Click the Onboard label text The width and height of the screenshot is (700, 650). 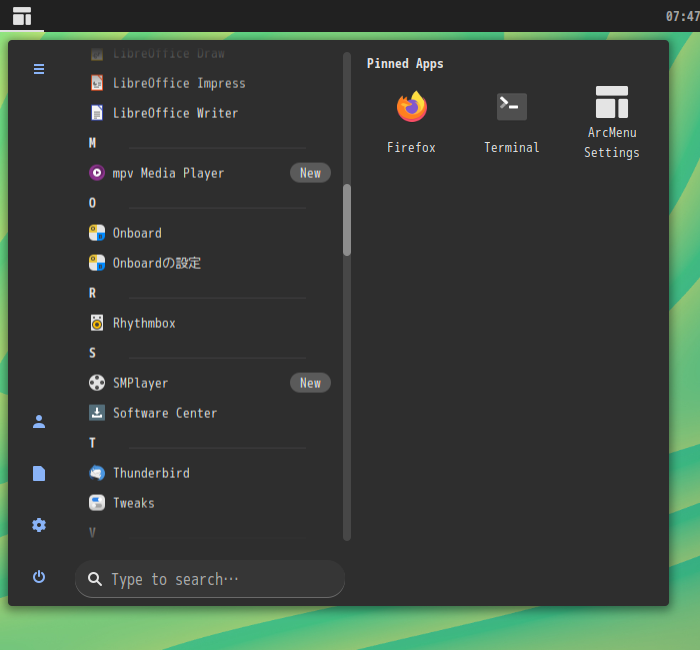[137, 233]
